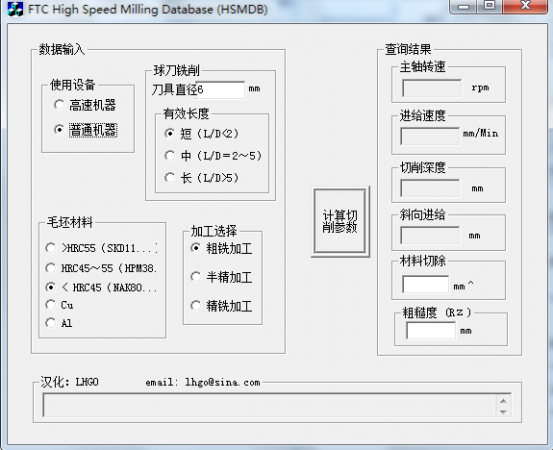The width and height of the screenshot is (553, 450).
Task: Click the HSMDB application icon in title bar
Action: 15,9
